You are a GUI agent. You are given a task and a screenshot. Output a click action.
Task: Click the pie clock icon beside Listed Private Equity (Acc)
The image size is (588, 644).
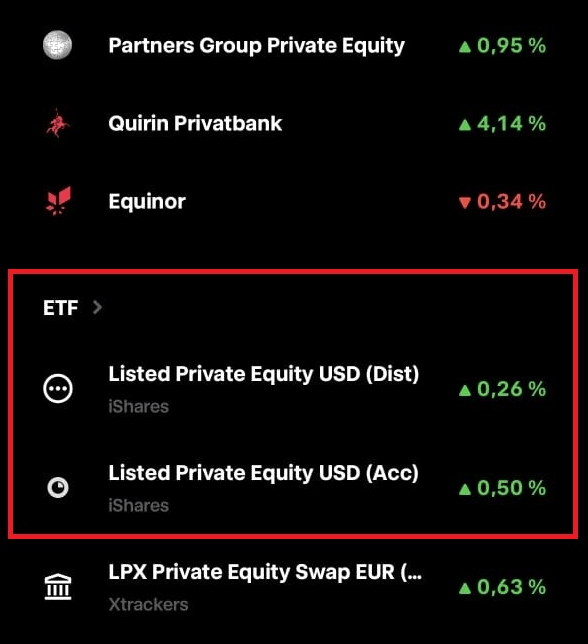(x=58, y=488)
